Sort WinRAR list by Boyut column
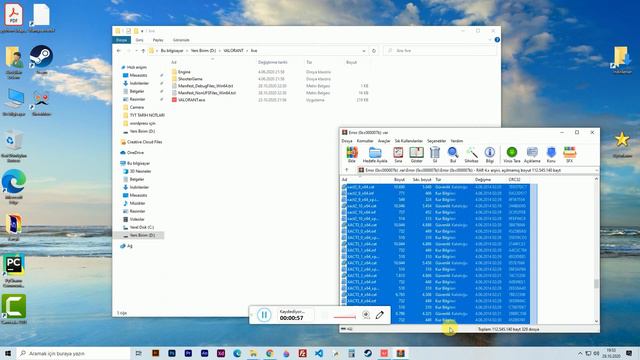Viewport: 640px width, 360px height. click(399, 180)
